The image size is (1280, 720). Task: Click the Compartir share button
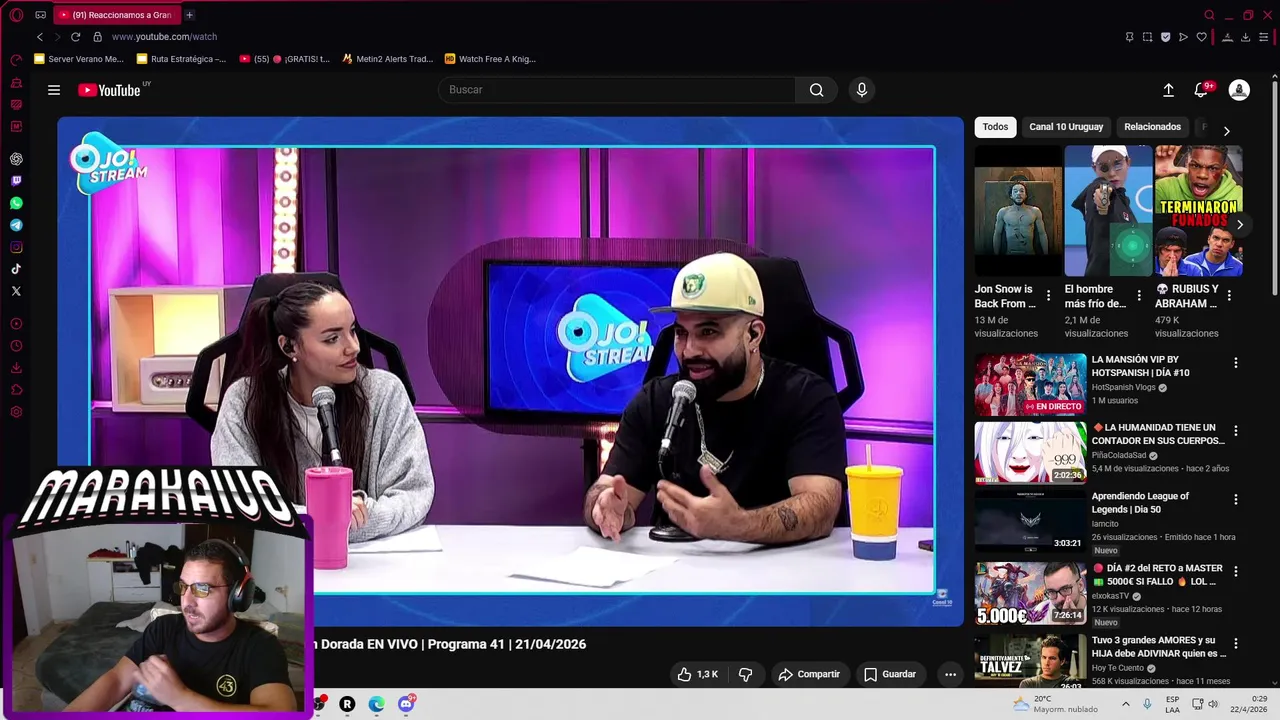click(809, 674)
